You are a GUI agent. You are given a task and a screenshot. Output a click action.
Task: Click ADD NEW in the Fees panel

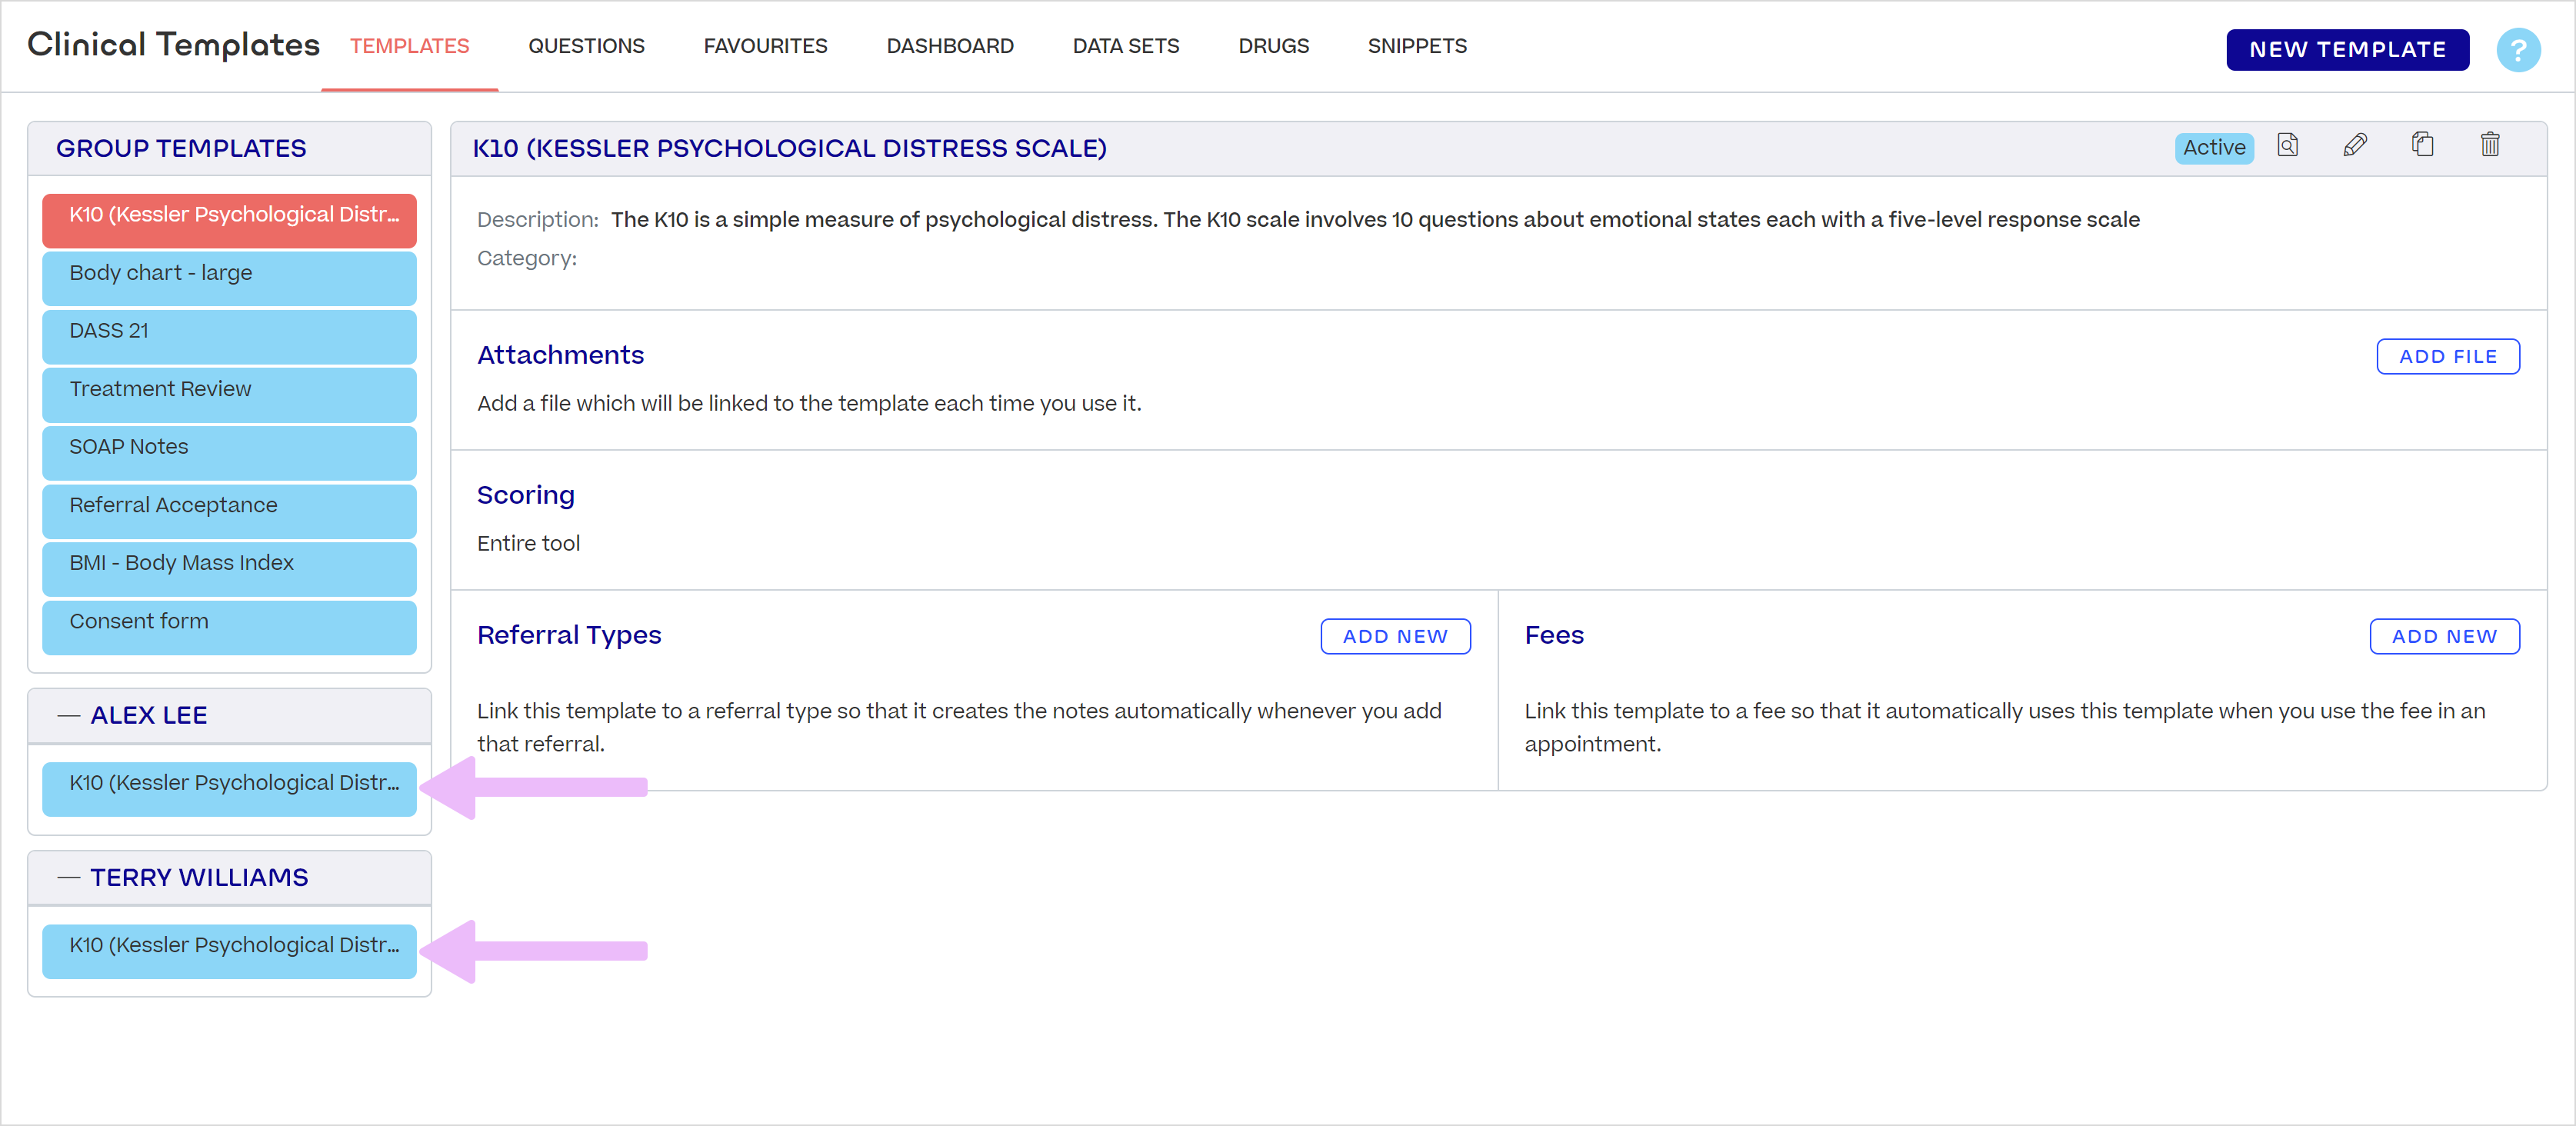pos(2444,636)
